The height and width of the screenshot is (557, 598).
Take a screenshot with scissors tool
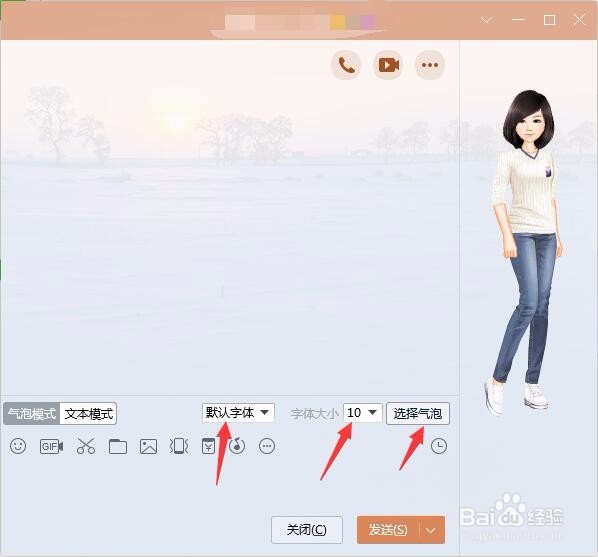click(86, 446)
